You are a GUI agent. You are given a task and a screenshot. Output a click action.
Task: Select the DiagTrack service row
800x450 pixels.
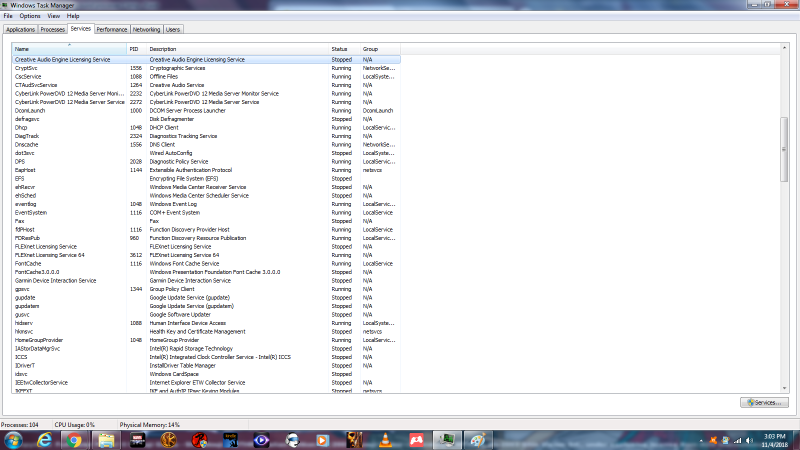(x=206, y=136)
